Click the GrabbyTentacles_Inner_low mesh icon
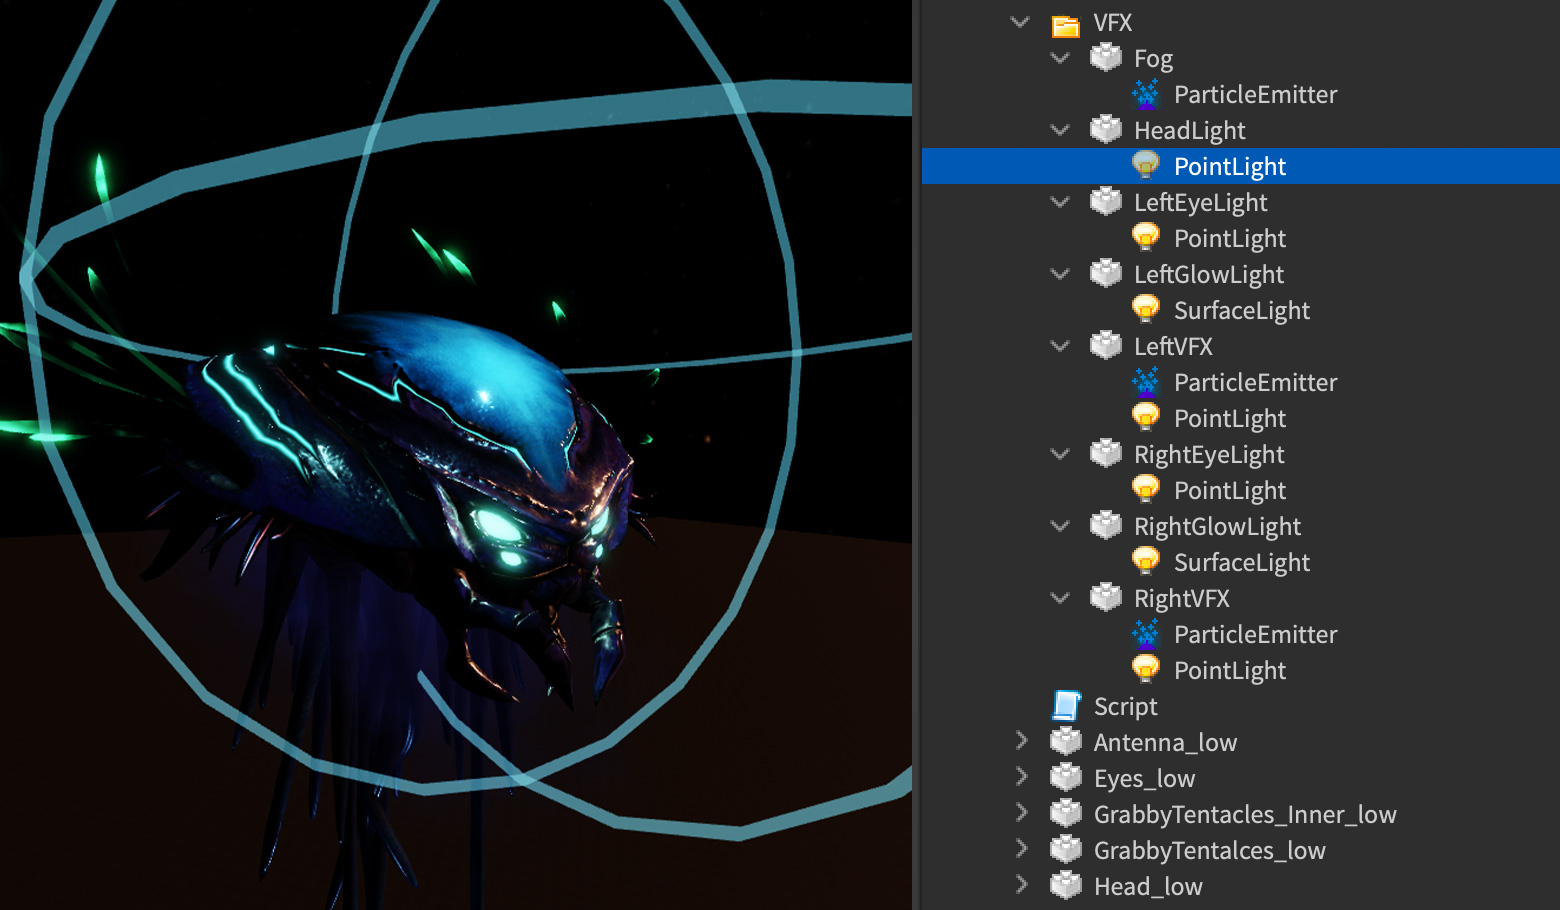Screen dimensions: 1560x910 (1066, 813)
